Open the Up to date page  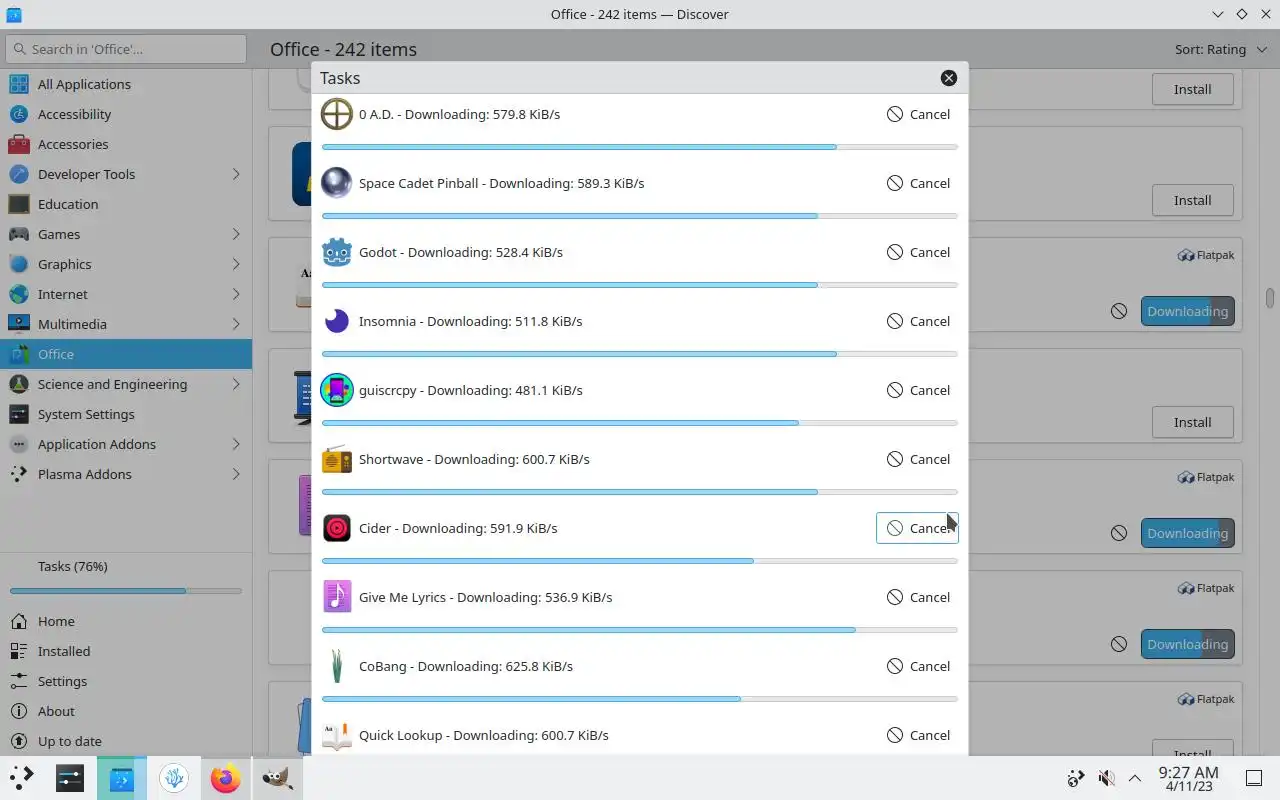(x=126, y=741)
